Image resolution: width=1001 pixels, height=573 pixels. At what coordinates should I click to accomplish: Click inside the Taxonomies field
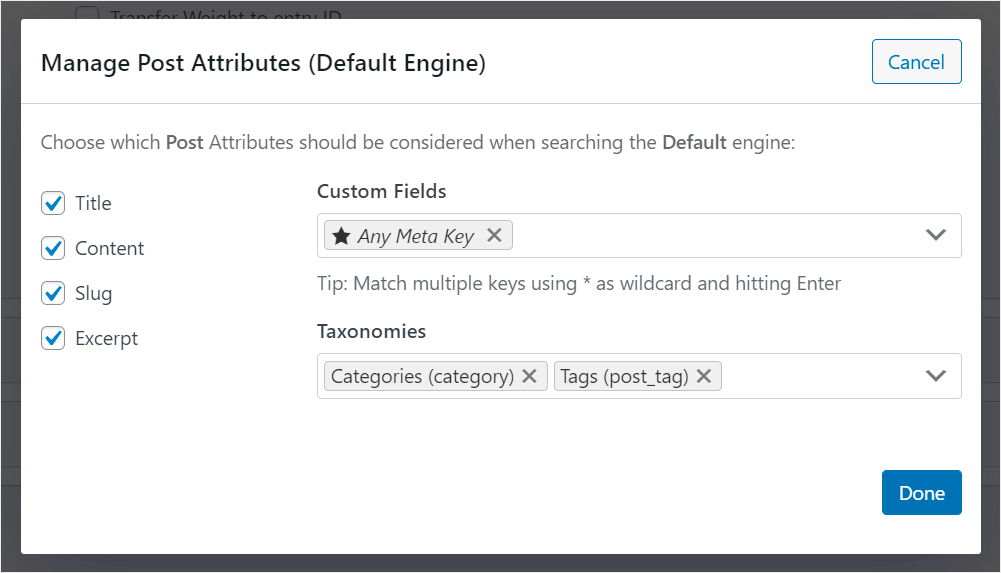point(639,376)
